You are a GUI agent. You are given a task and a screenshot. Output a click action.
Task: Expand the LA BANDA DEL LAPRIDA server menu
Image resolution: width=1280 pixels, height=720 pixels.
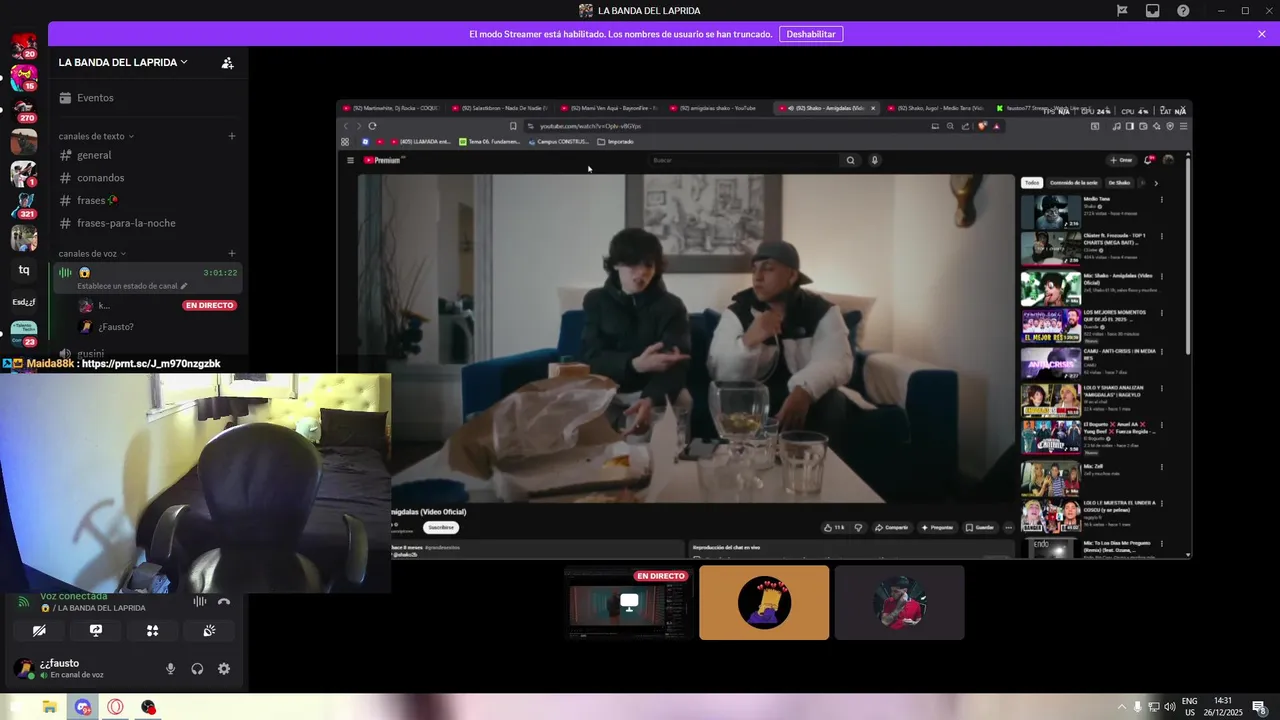coord(123,62)
